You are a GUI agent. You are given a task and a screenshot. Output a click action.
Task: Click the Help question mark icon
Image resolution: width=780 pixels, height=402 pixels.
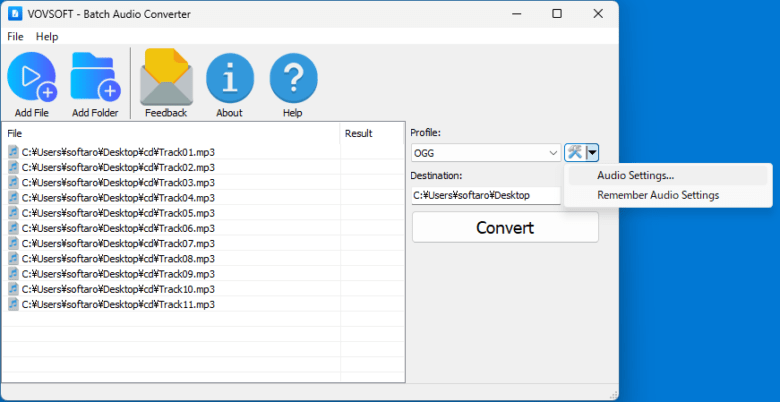click(293, 78)
